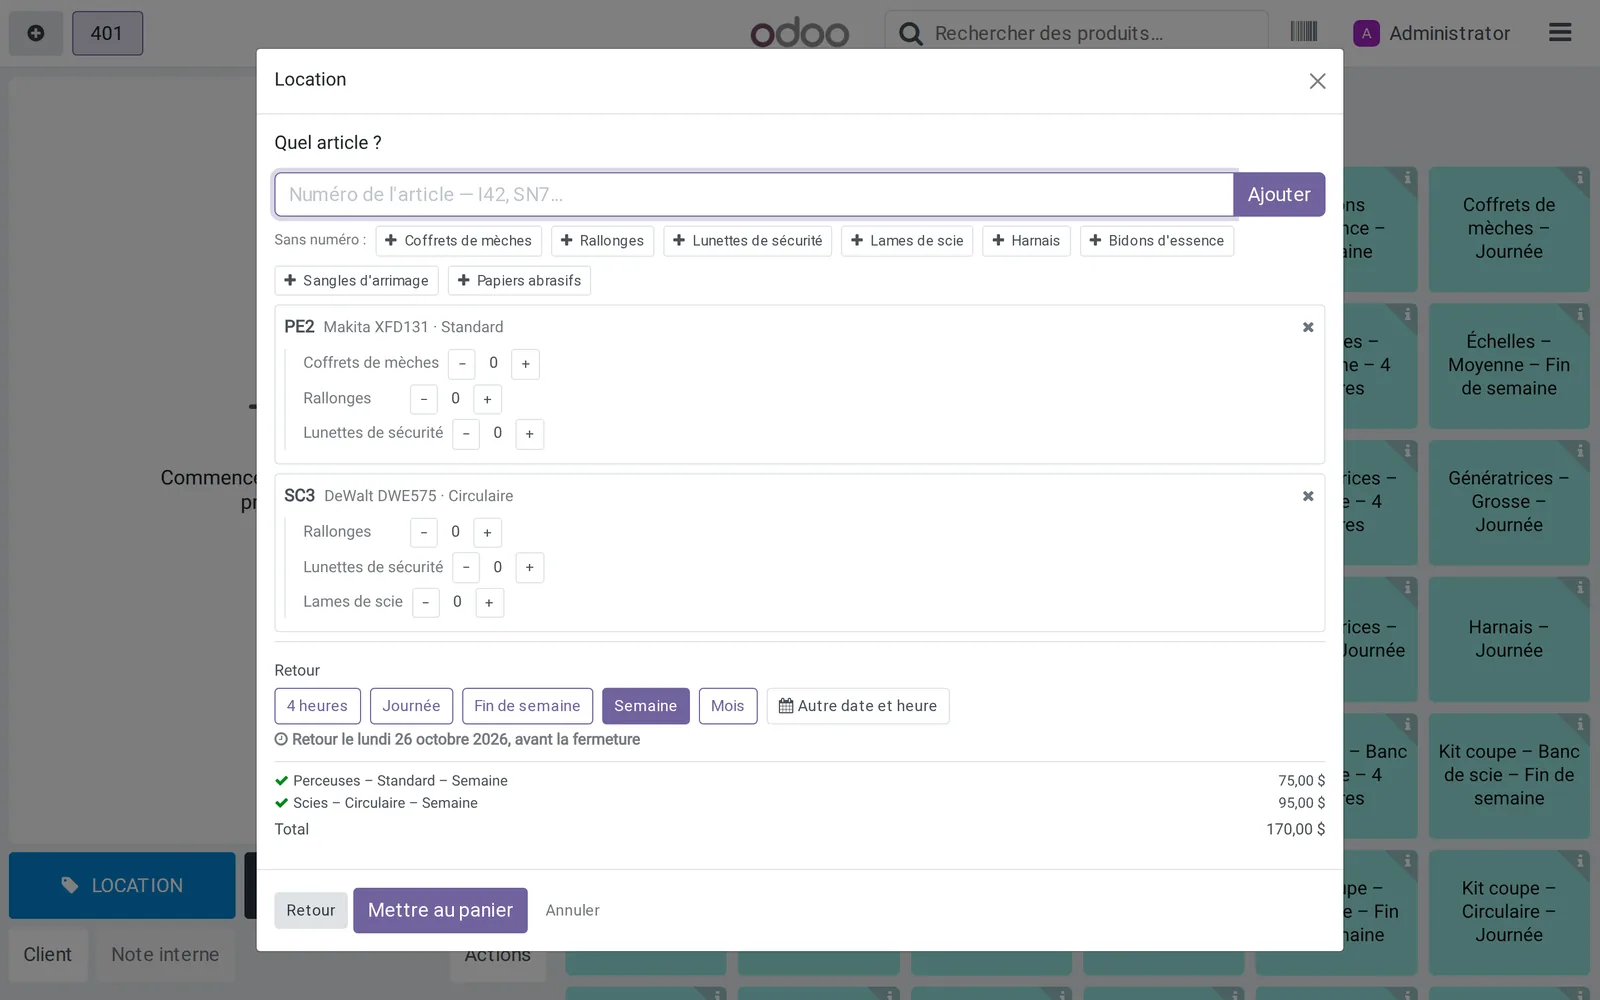The width and height of the screenshot is (1600, 1000).
Task: Click the article number input field
Action: pyautogui.click(x=754, y=195)
